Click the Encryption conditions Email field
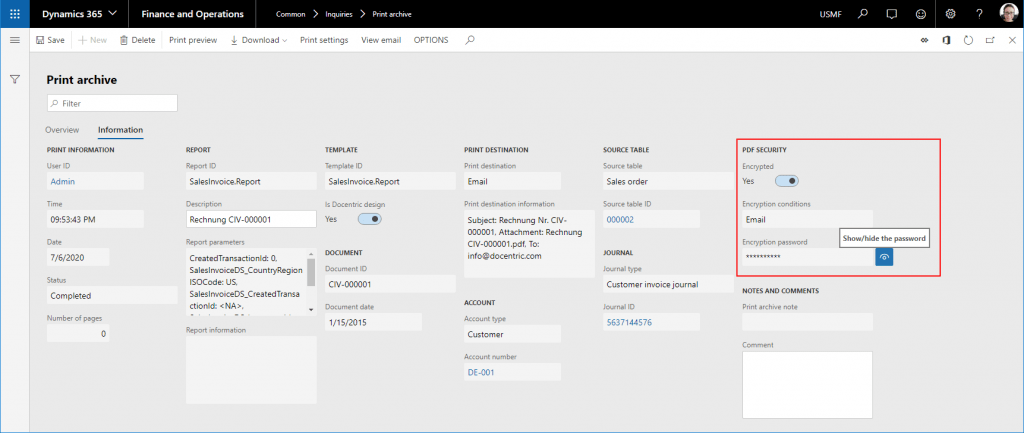Image resolution: width=1024 pixels, height=433 pixels. pyautogui.click(x=807, y=219)
